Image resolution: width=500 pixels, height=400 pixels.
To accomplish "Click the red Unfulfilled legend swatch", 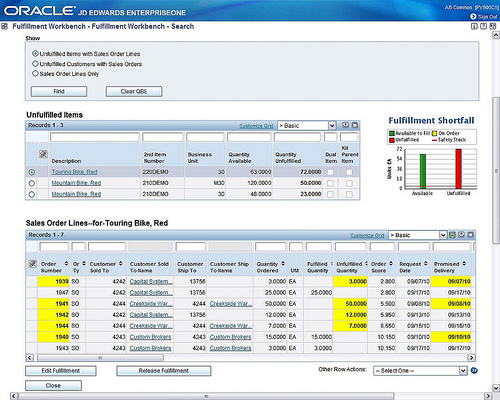I will (x=392, y=140).
